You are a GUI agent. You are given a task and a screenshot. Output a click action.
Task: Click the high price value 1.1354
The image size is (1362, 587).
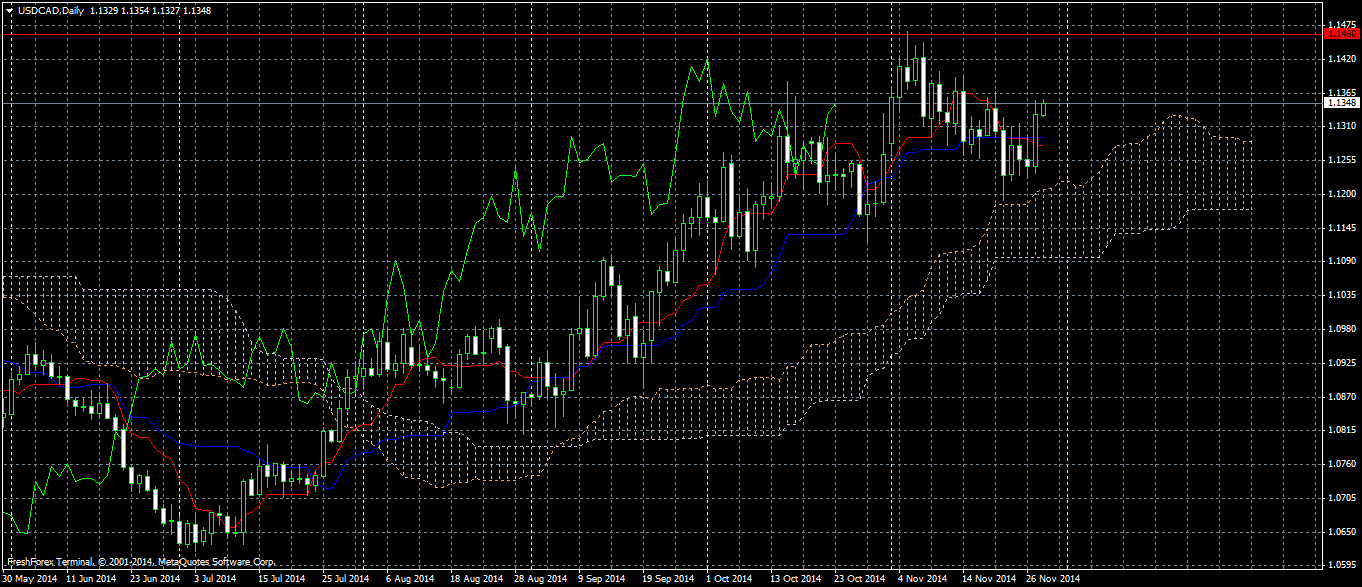pos(136,10)
